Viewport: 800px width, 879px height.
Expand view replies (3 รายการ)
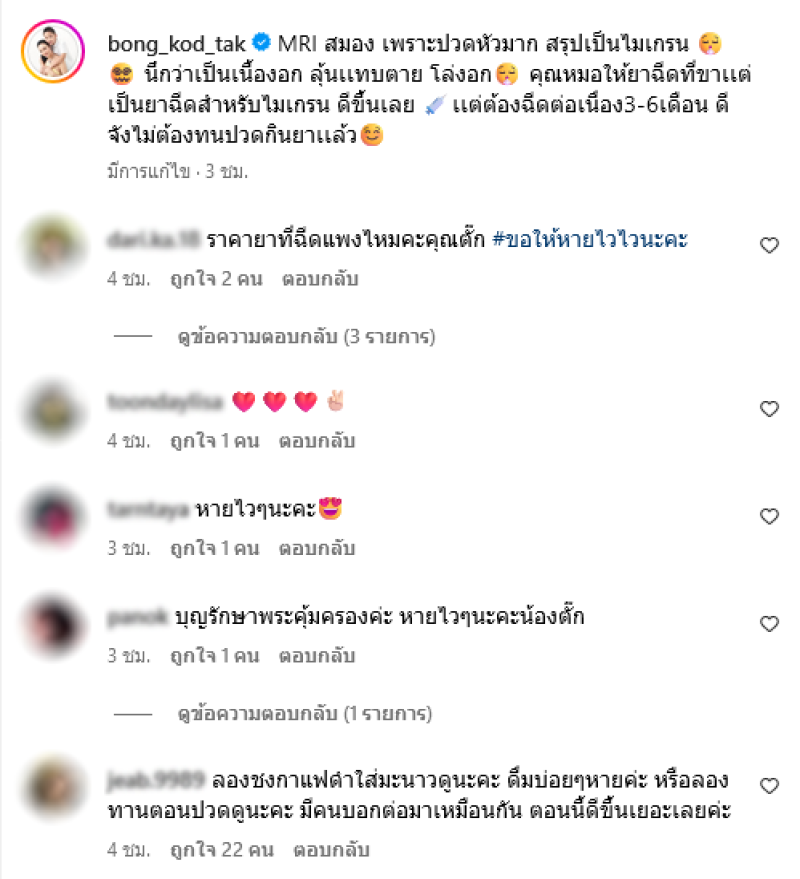(306, 336)
